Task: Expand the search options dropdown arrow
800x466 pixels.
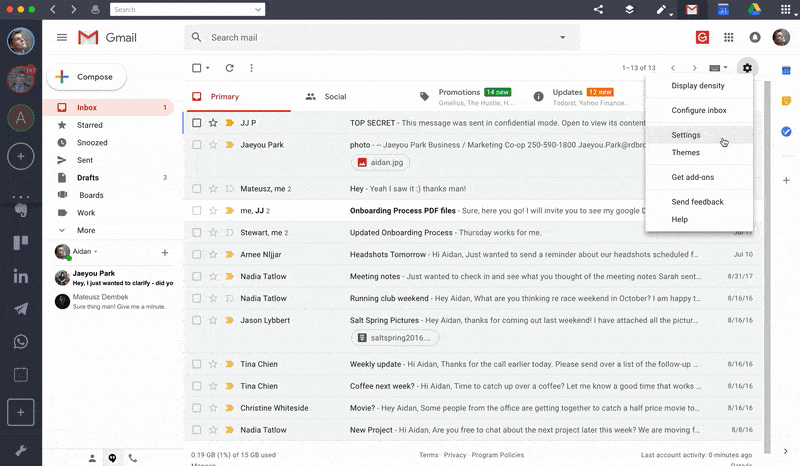Action: point(562,37)
